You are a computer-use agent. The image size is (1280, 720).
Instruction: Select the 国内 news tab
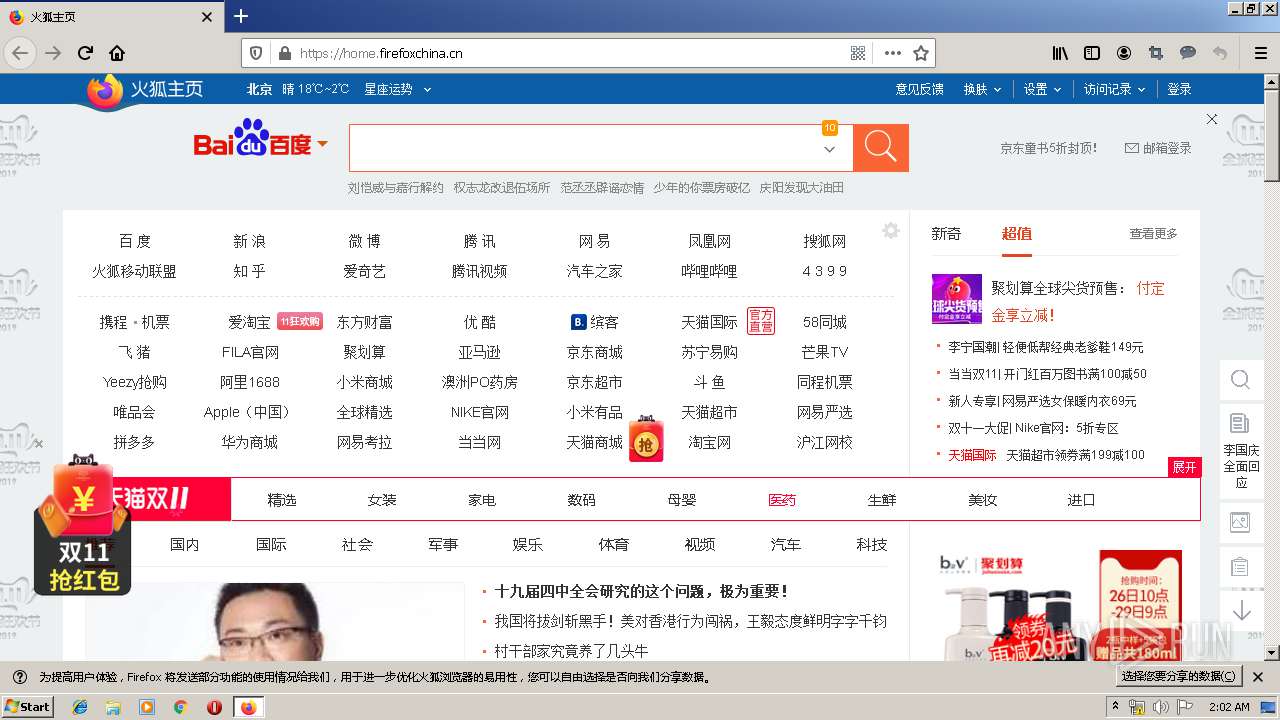(x=185, y=544)
